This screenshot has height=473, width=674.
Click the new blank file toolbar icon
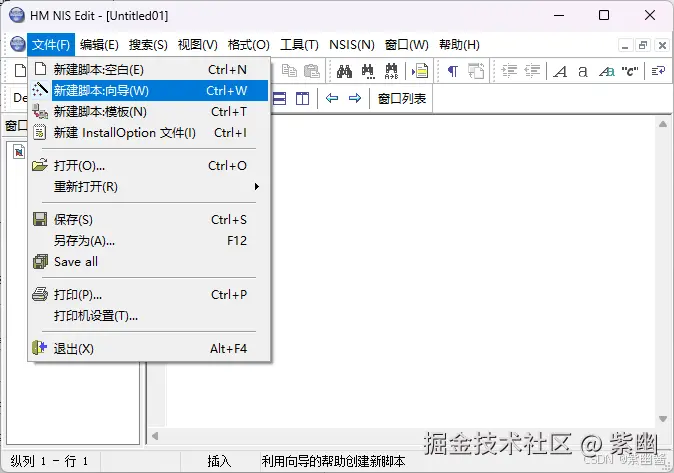point(20,71)
